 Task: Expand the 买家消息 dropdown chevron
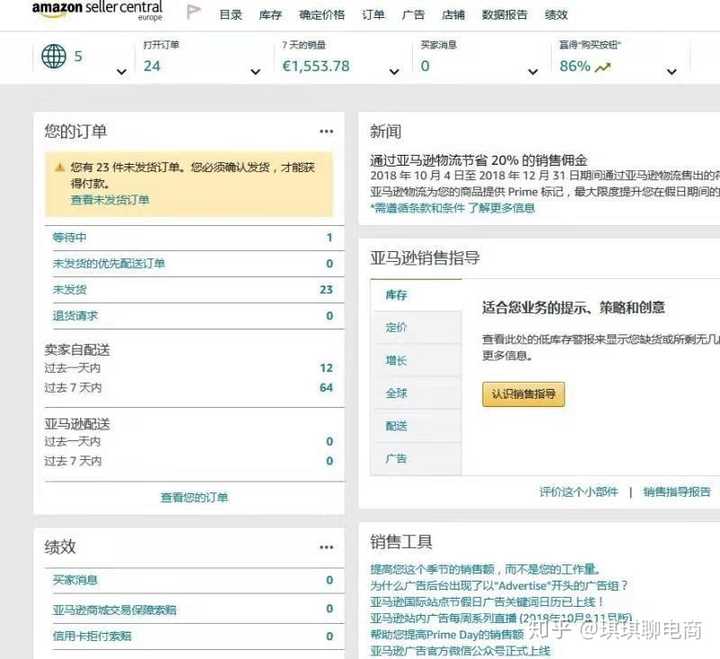(533, 72)
